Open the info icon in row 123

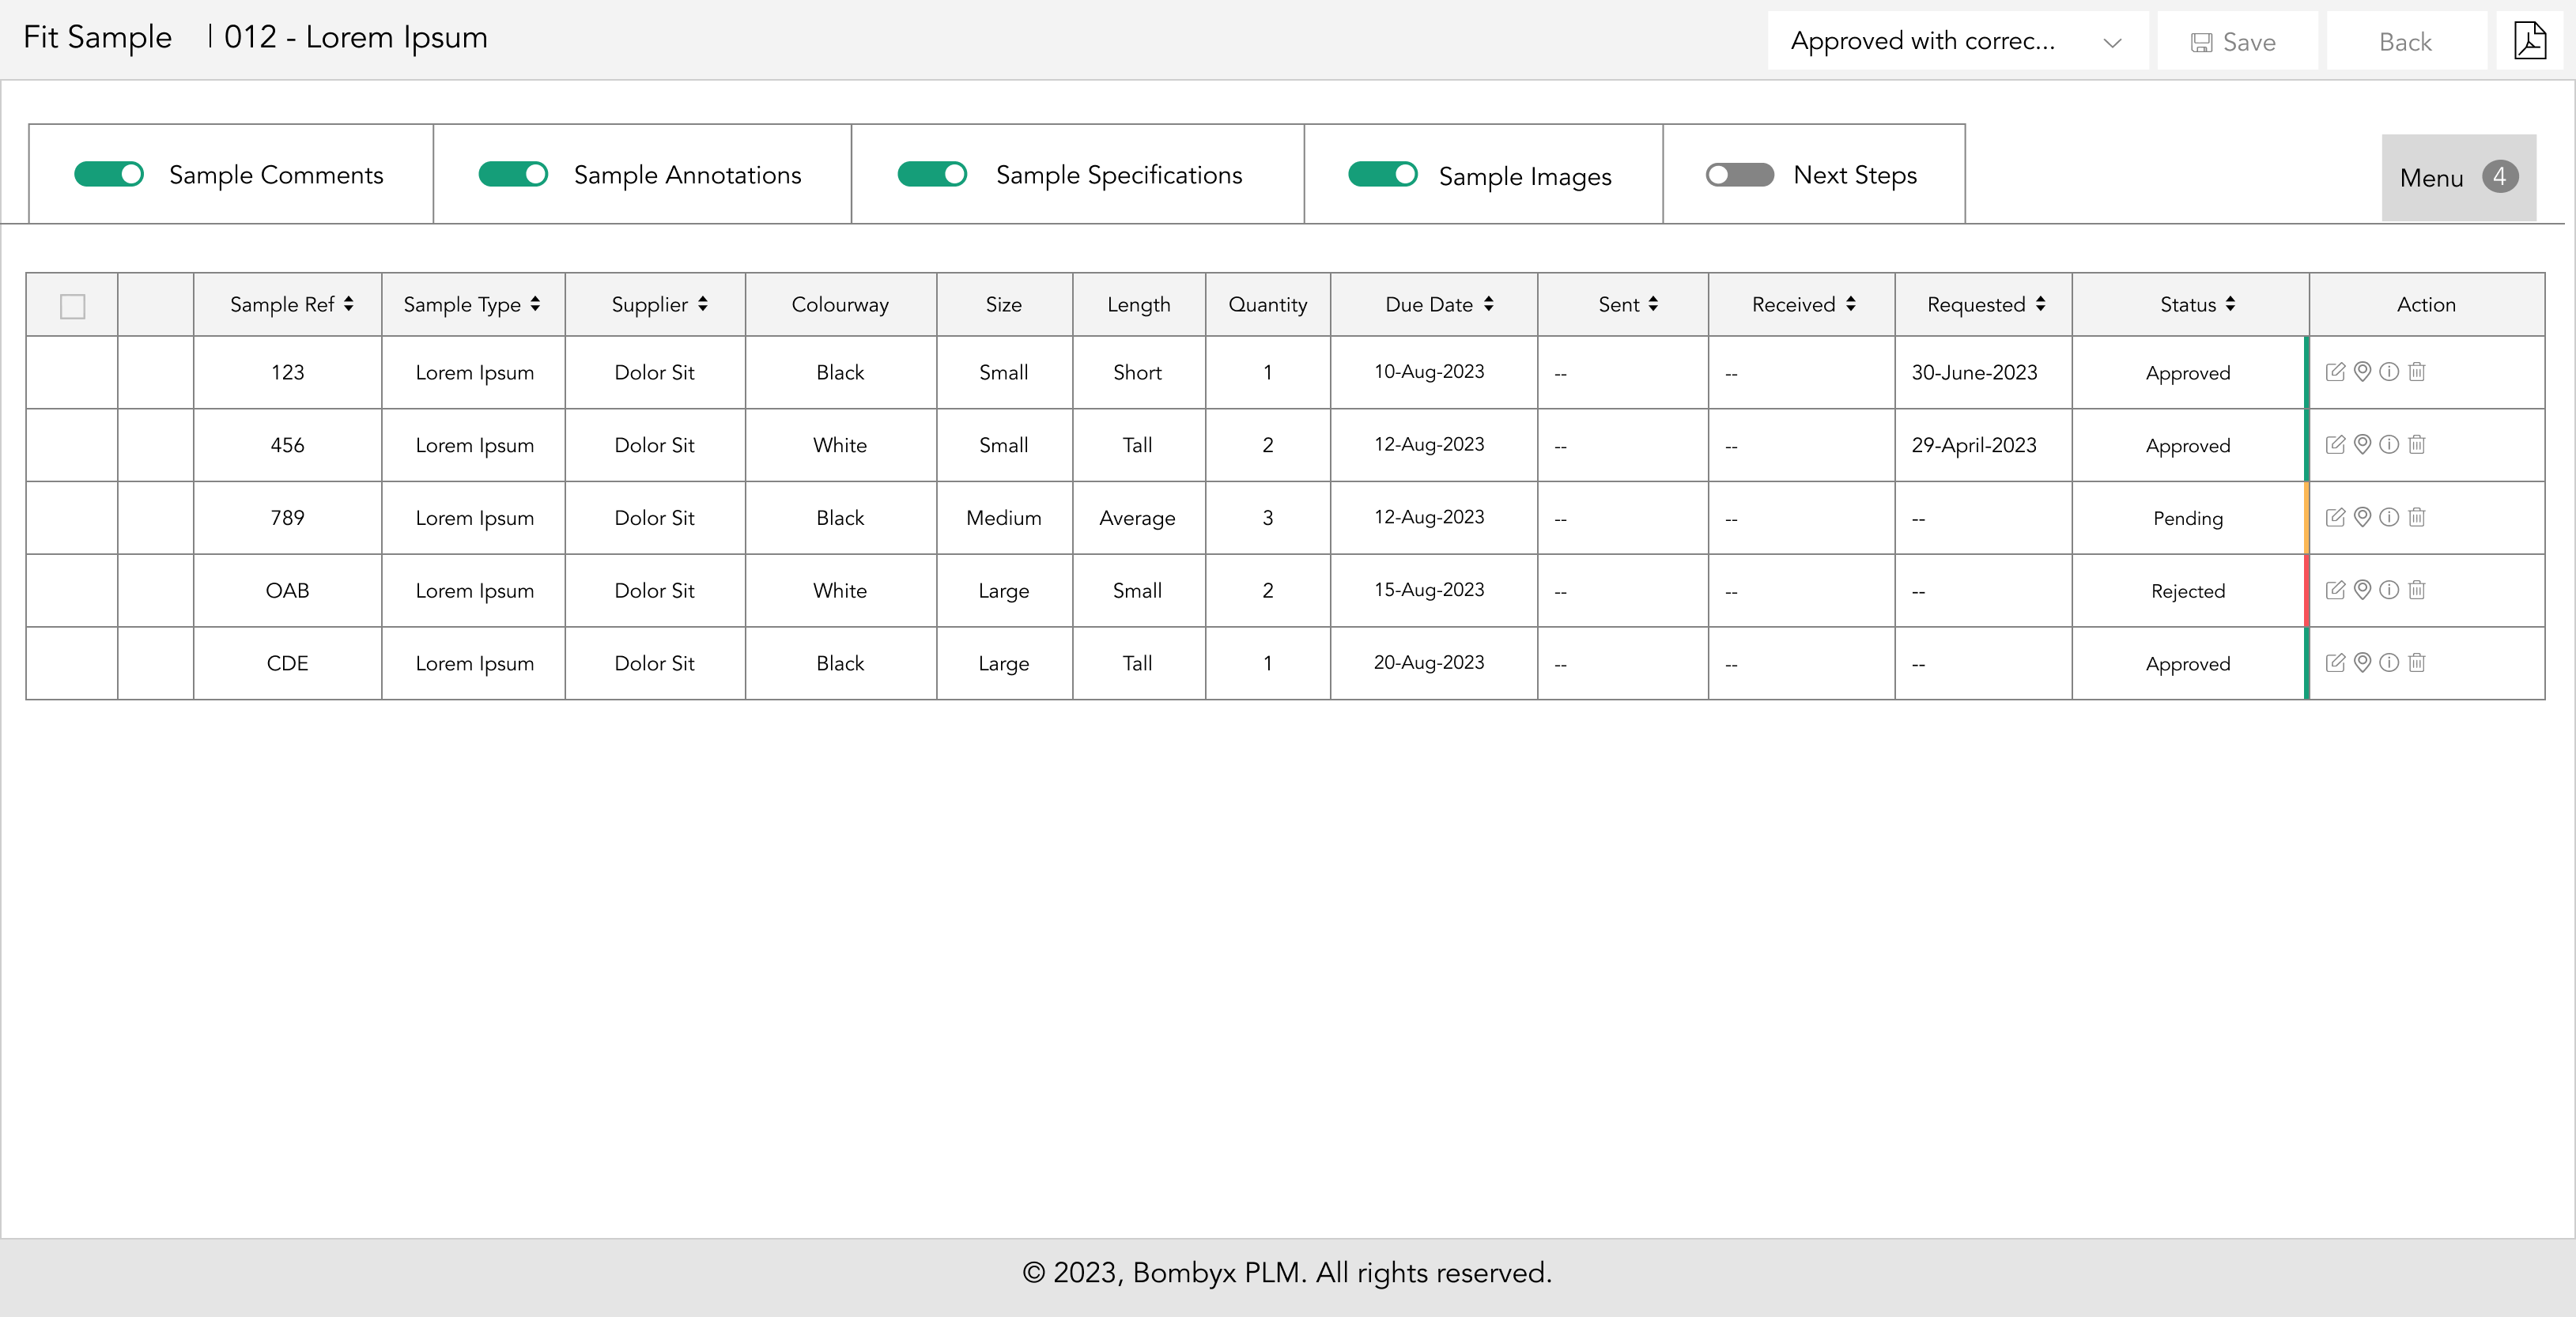tap(2389, 372)
